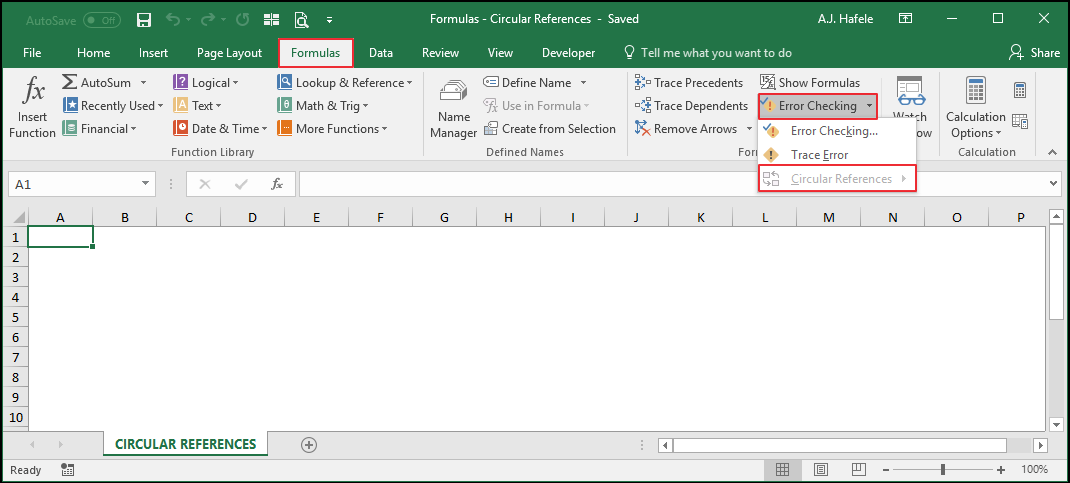Click the 100% zoom level
1070x483 pixels.
1035,469
